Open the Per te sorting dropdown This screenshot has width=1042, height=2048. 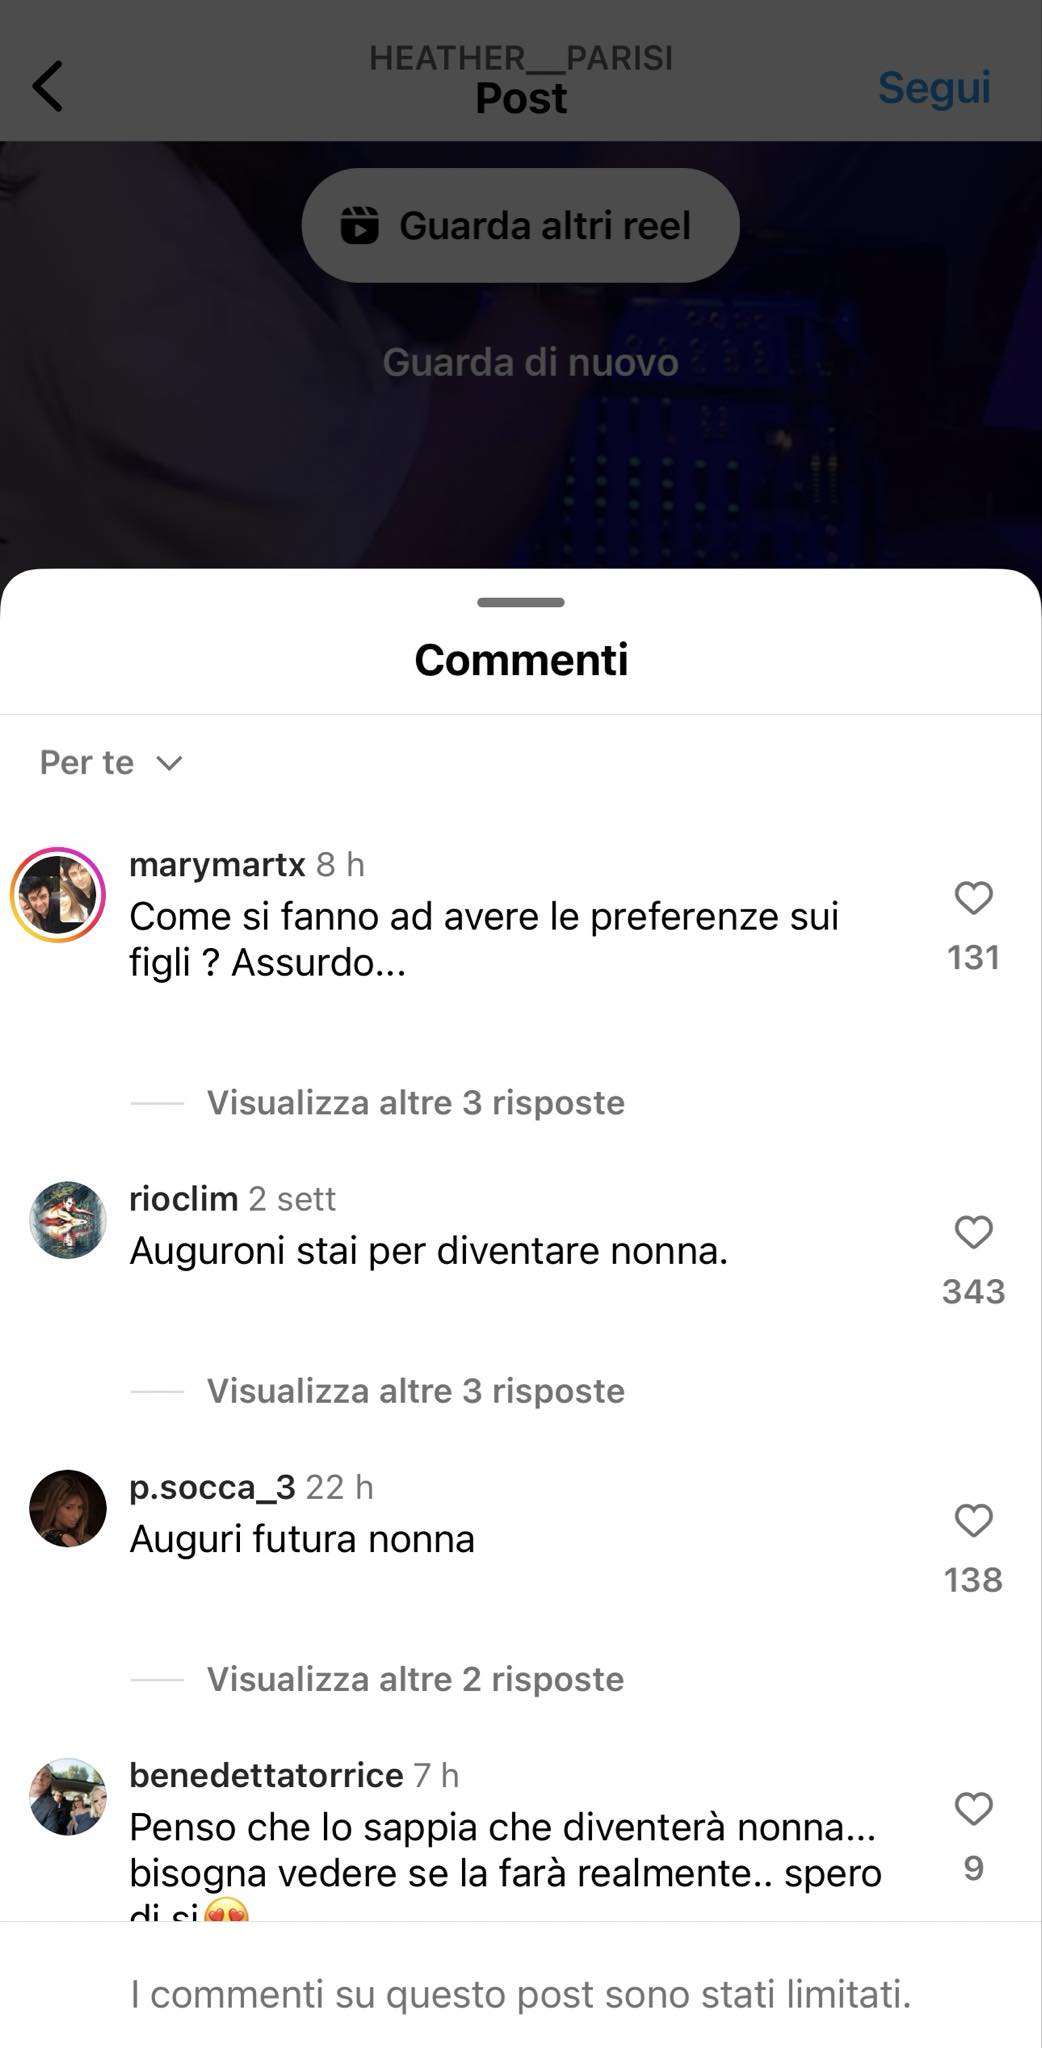111,763
